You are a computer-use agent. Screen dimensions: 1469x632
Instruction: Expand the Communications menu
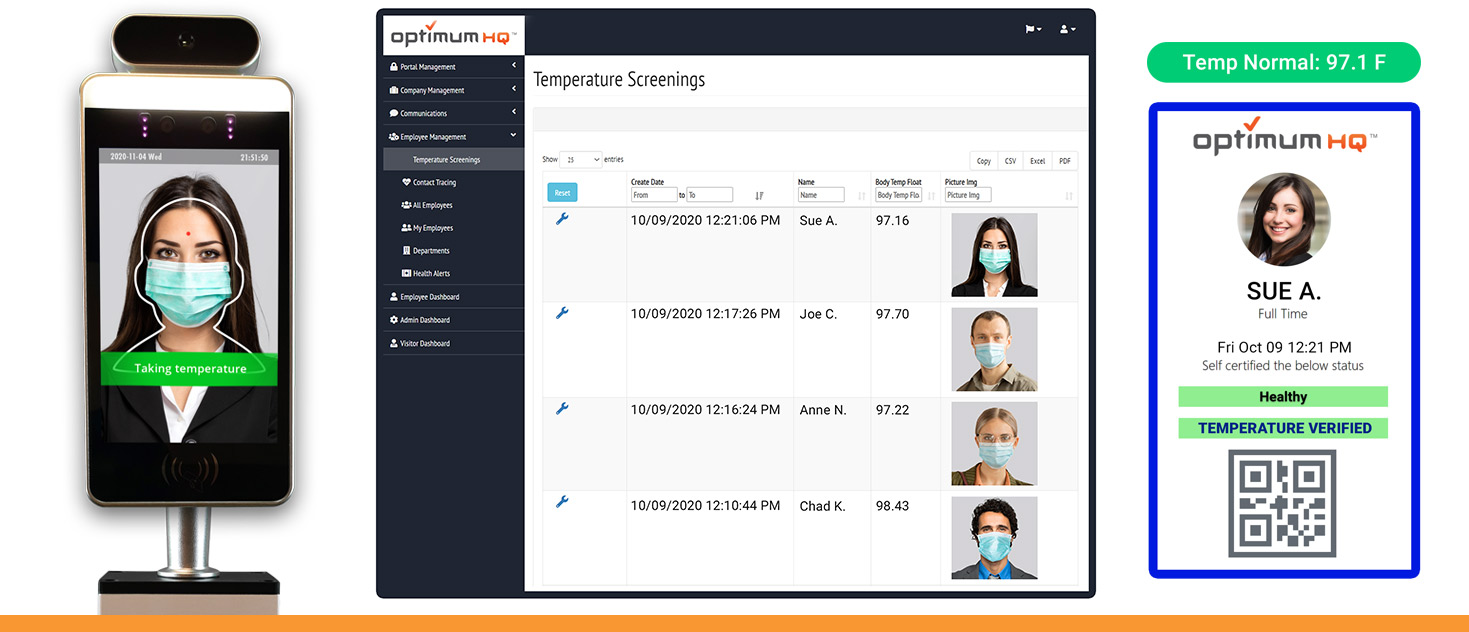pyautogui.click(x=453, y=113)
